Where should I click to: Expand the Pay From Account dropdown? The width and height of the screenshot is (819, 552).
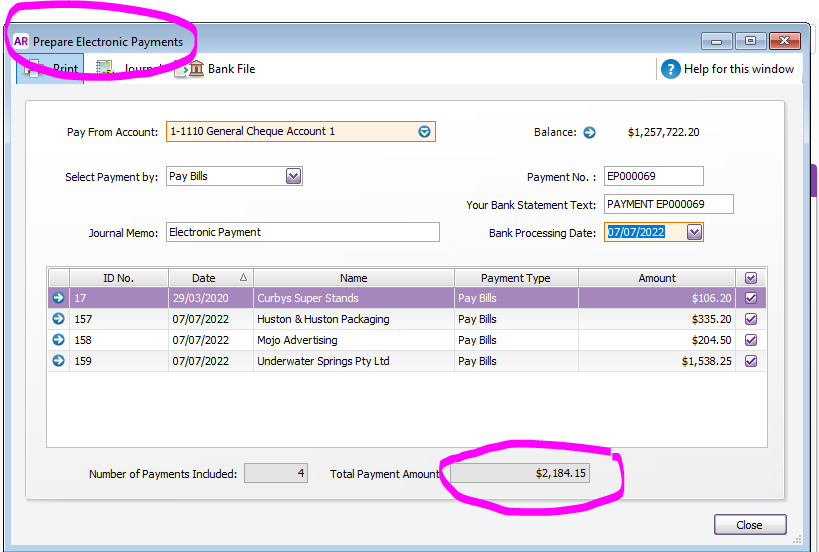[424, 132]
